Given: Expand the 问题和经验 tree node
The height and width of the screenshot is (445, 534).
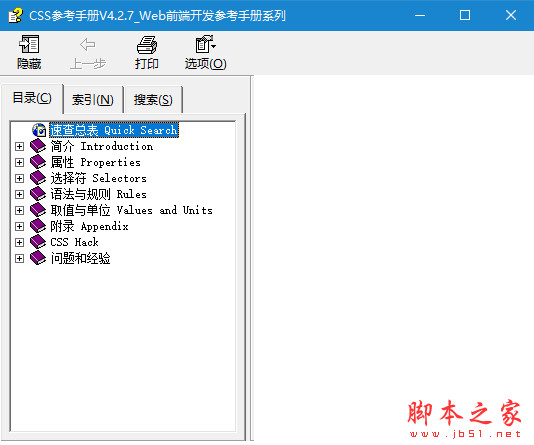Looking at the screenshot, I should 19,258.
